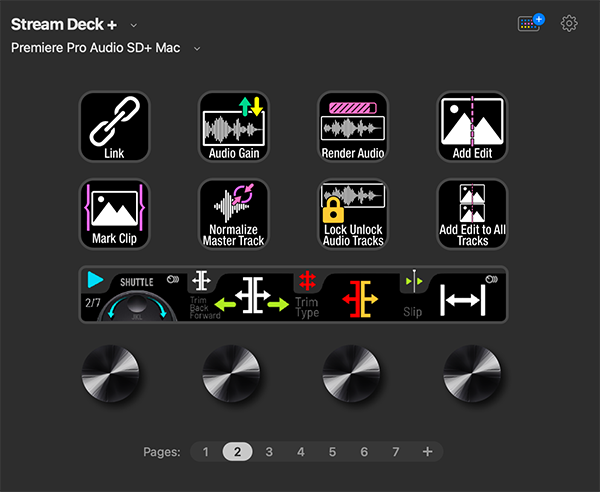Open the Premiere Pro Audio profile dropdown
600x492 pixels.
pyautogui.click(x=197, y=49)
